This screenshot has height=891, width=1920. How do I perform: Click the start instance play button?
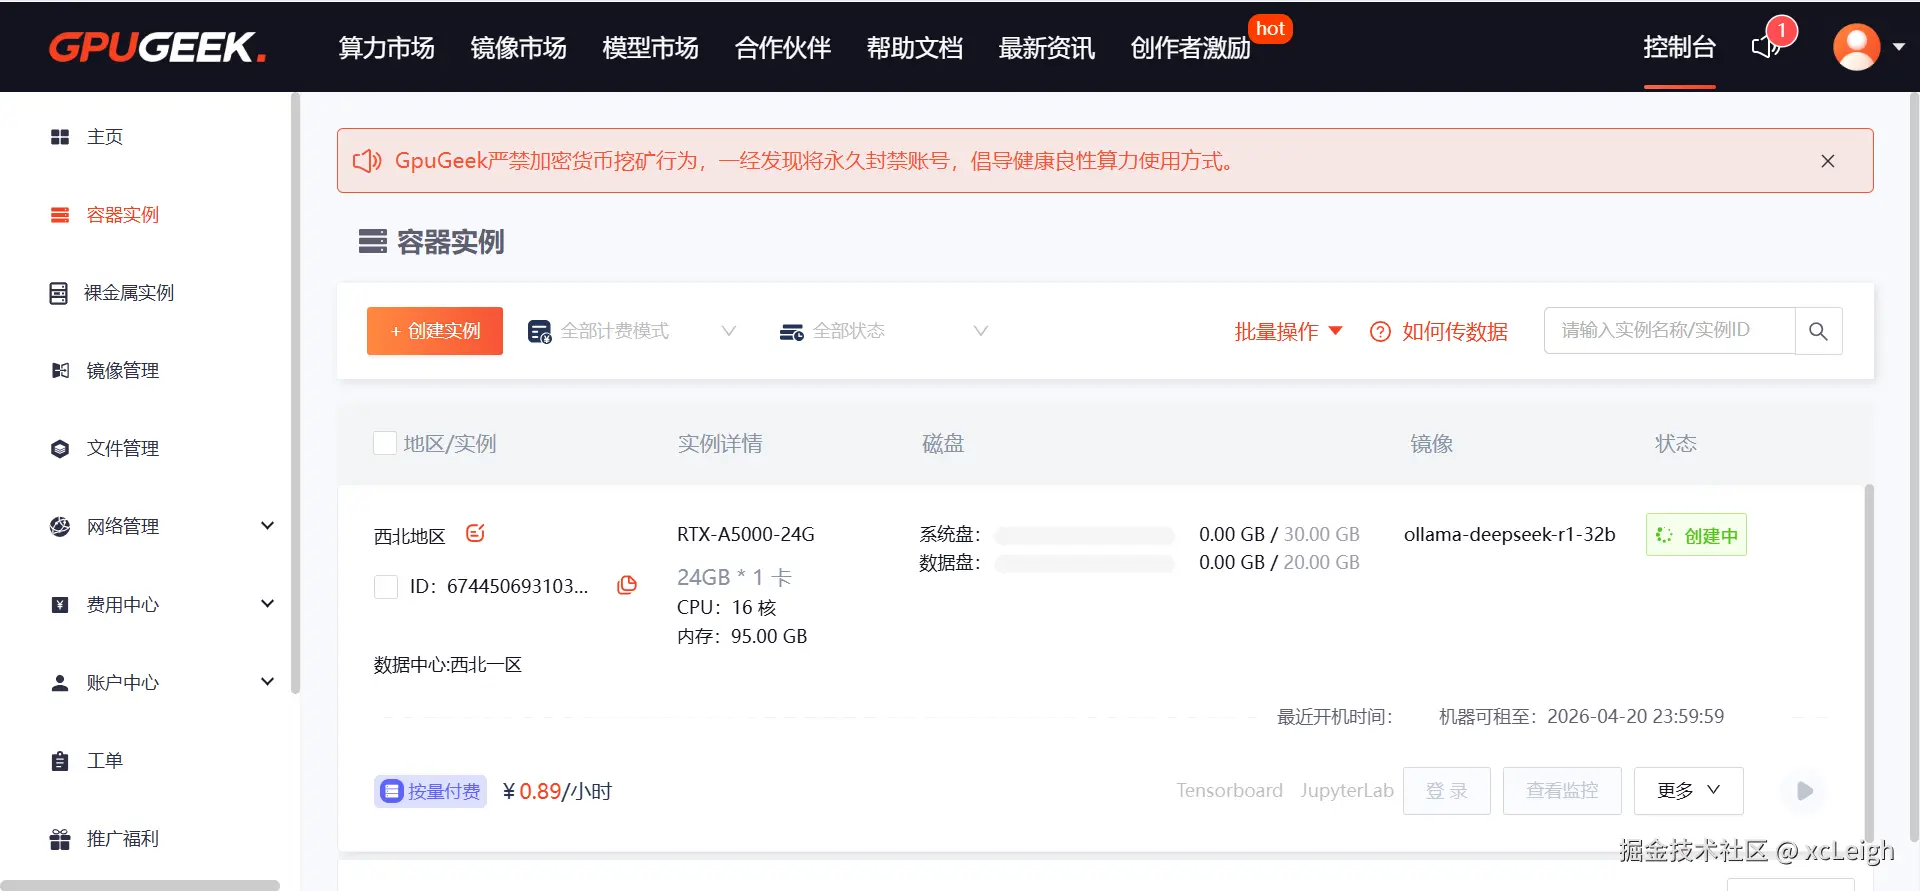tap(1804, 791)
